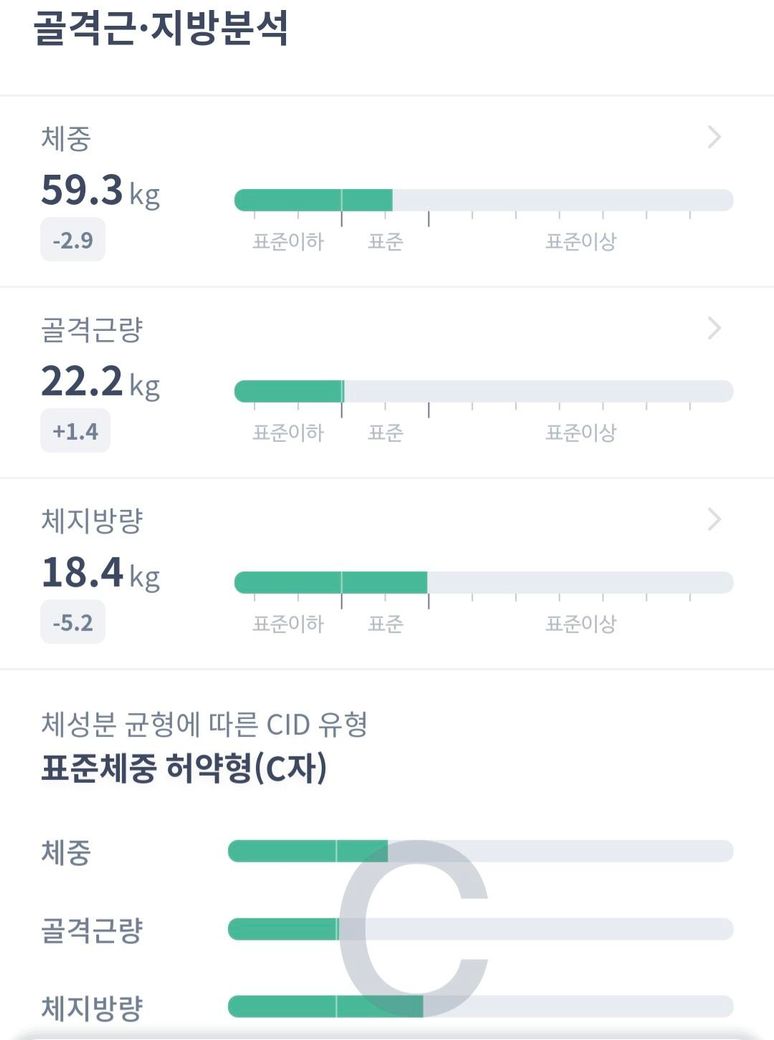The image size is (774, 1040).
Task: Click the 골격근량 progress bar in top section
Action: tap(483, 391)
